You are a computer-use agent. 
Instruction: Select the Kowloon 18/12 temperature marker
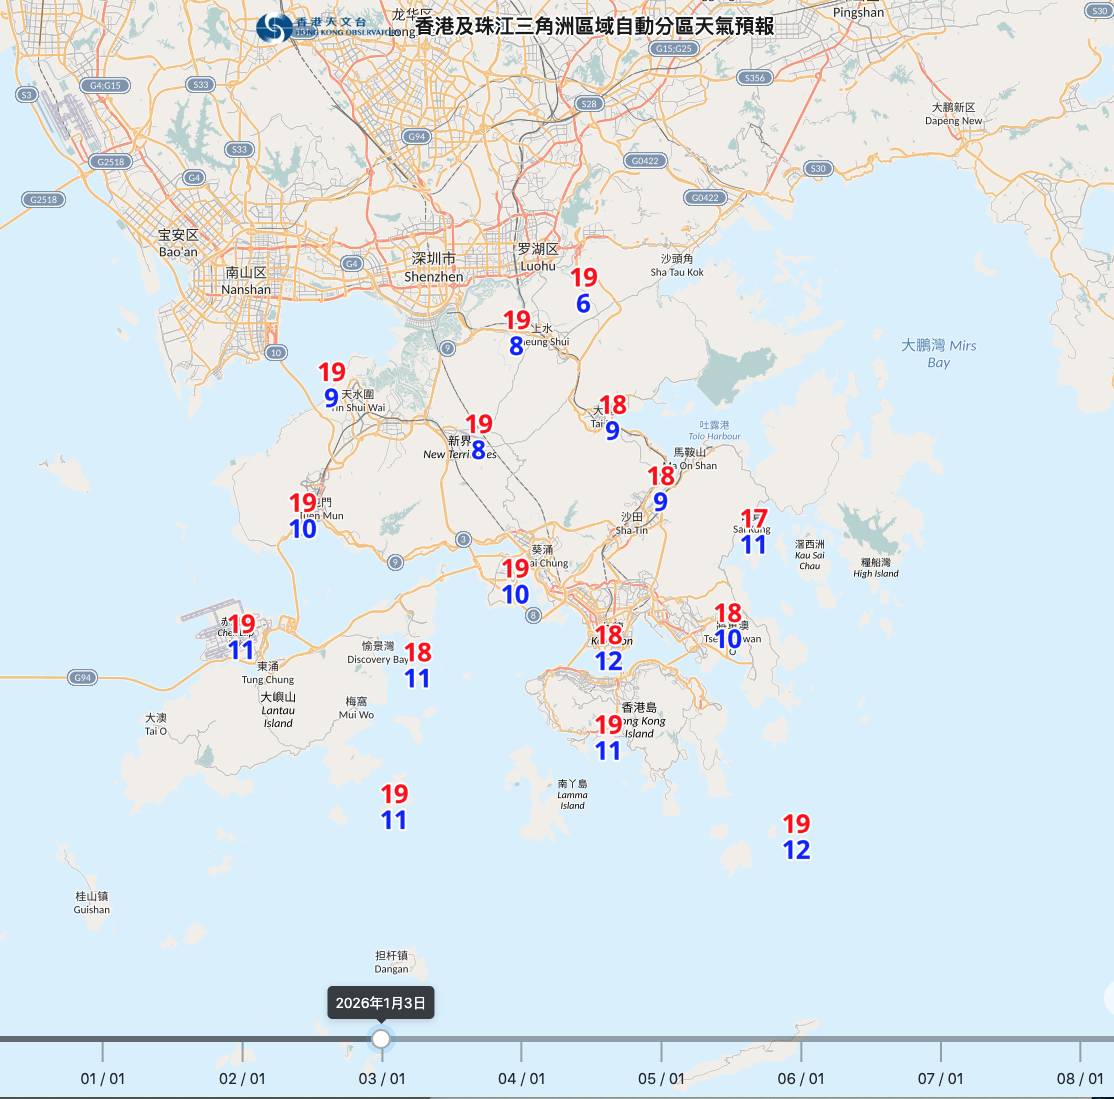point(608,648)
